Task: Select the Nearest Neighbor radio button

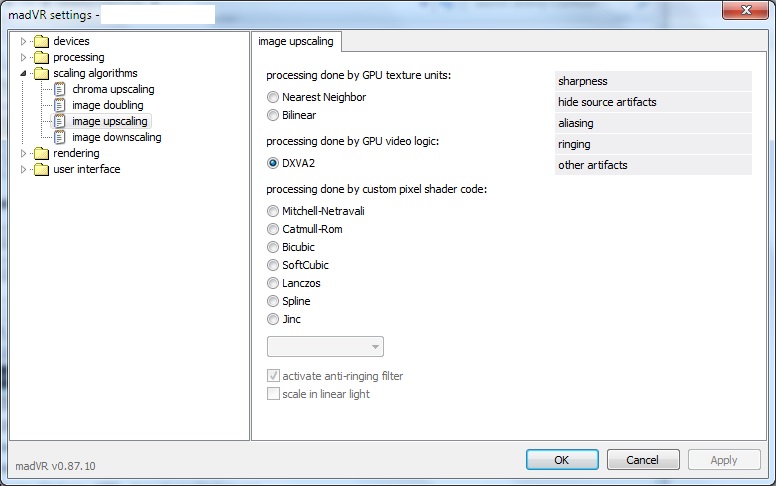Action: point(273,98)
